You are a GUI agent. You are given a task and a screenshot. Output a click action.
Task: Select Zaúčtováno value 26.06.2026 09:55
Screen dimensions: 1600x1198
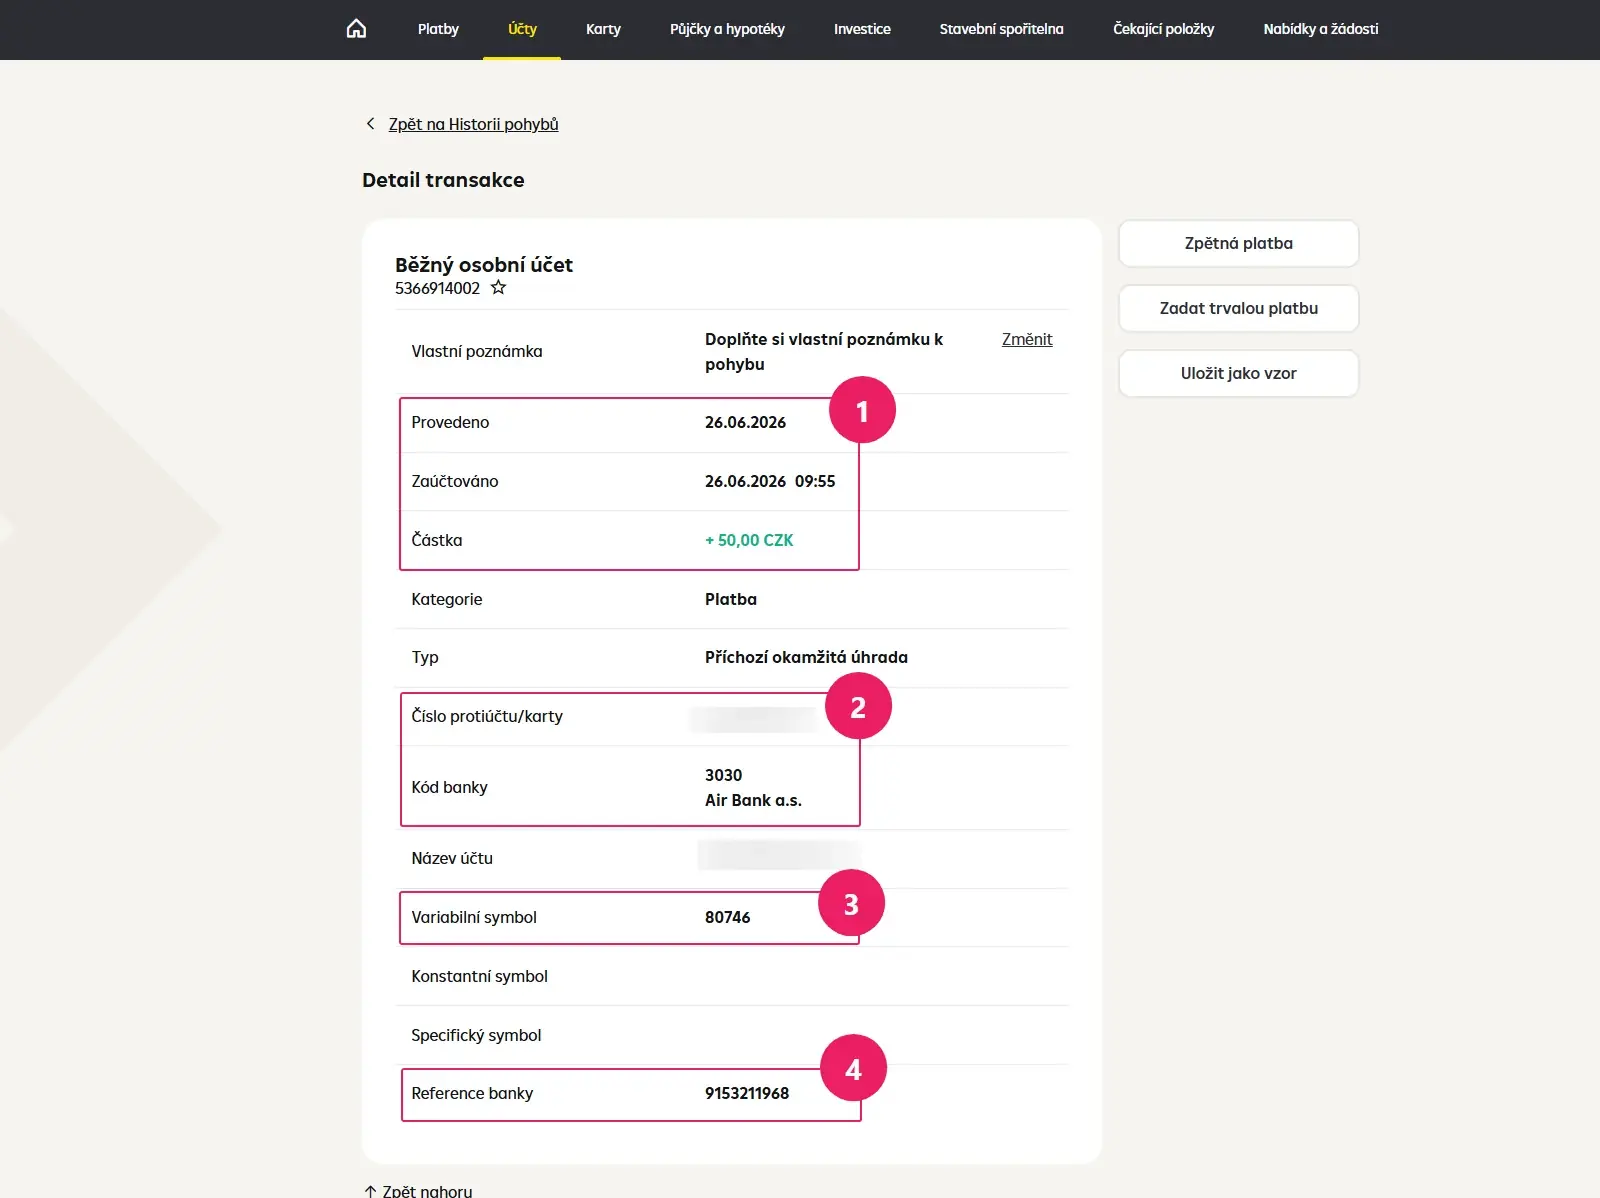pos(770,481)
